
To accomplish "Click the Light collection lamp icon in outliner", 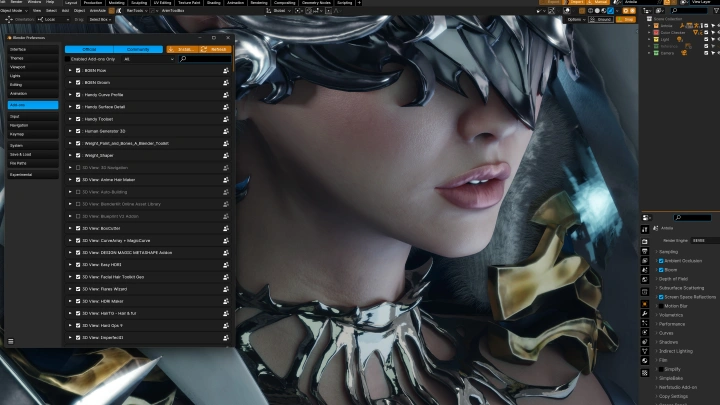I will [680, 39].
